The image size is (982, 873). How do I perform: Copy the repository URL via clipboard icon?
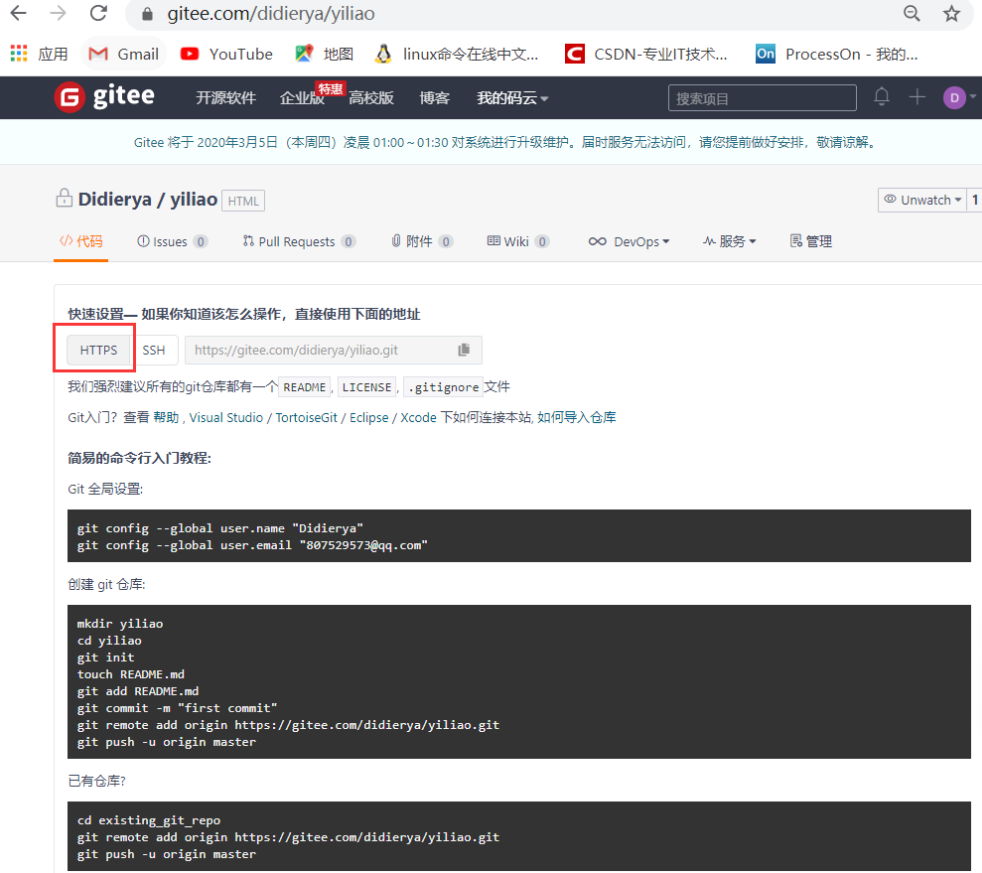[x=463, y=349]
